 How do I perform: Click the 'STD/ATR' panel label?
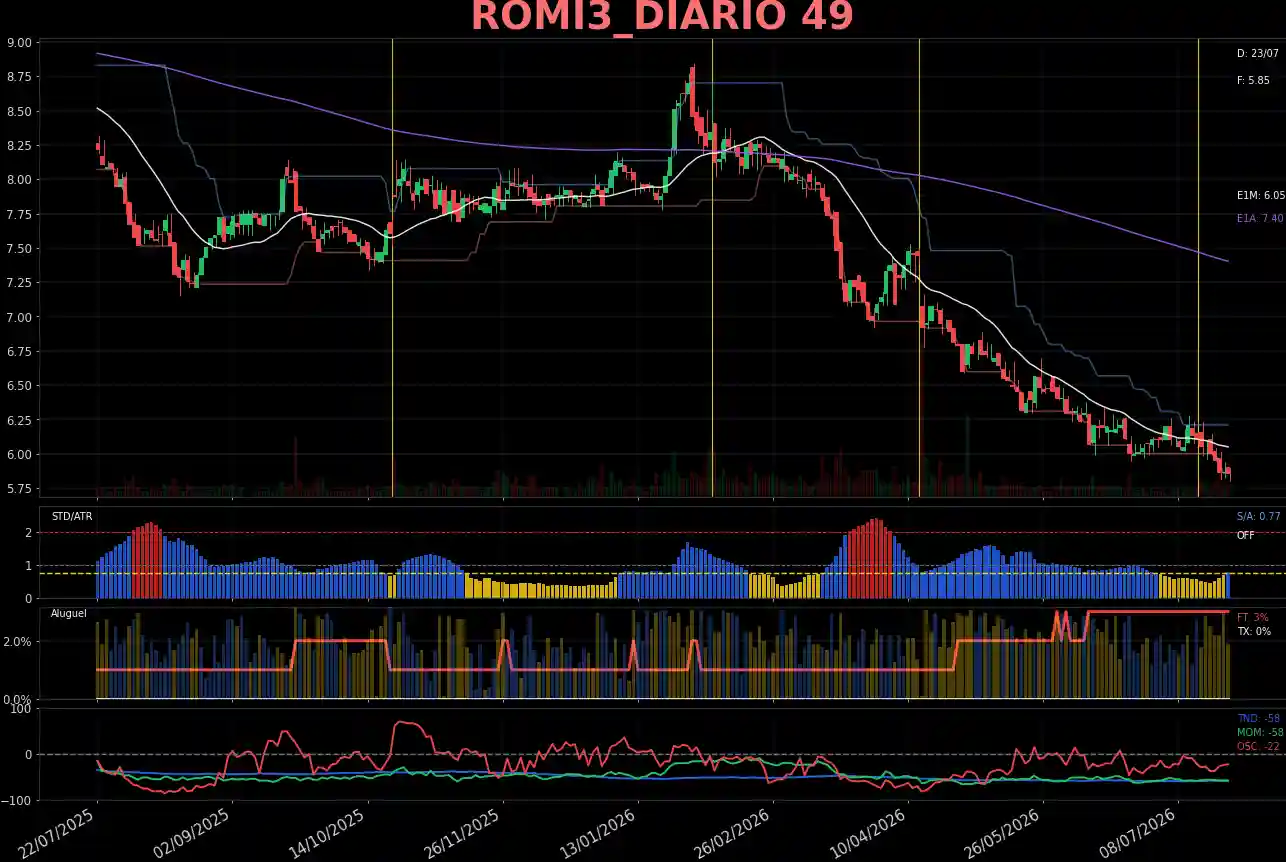[72, 517]
